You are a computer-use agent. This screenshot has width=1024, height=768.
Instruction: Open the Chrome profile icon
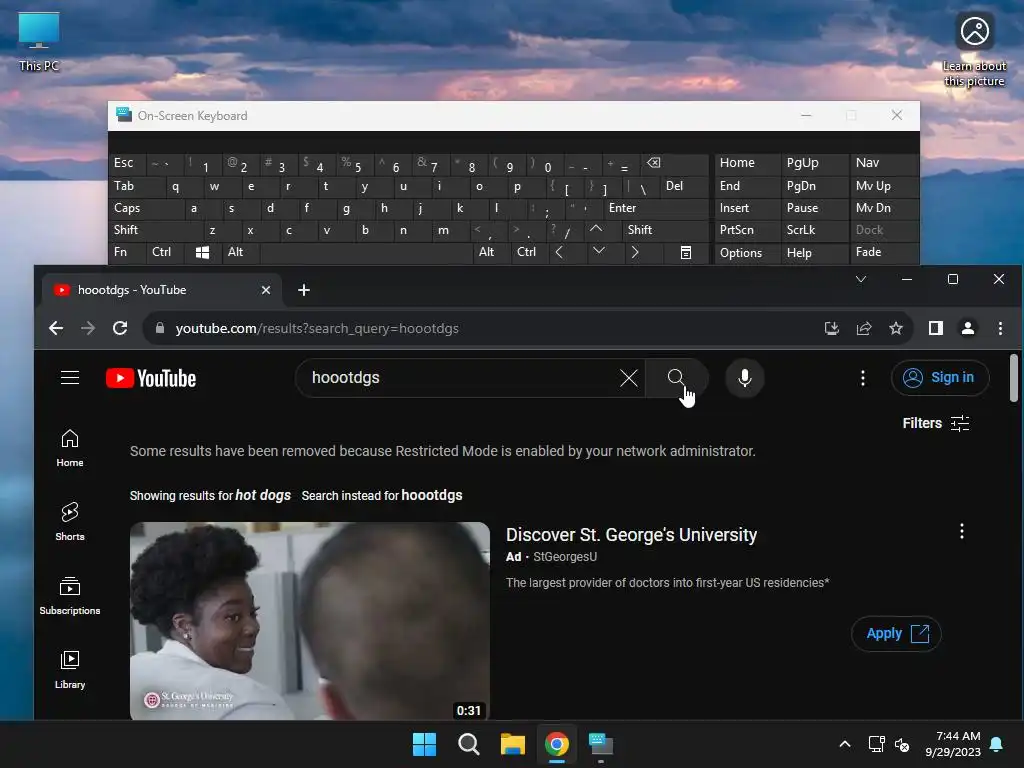point(968,328)
